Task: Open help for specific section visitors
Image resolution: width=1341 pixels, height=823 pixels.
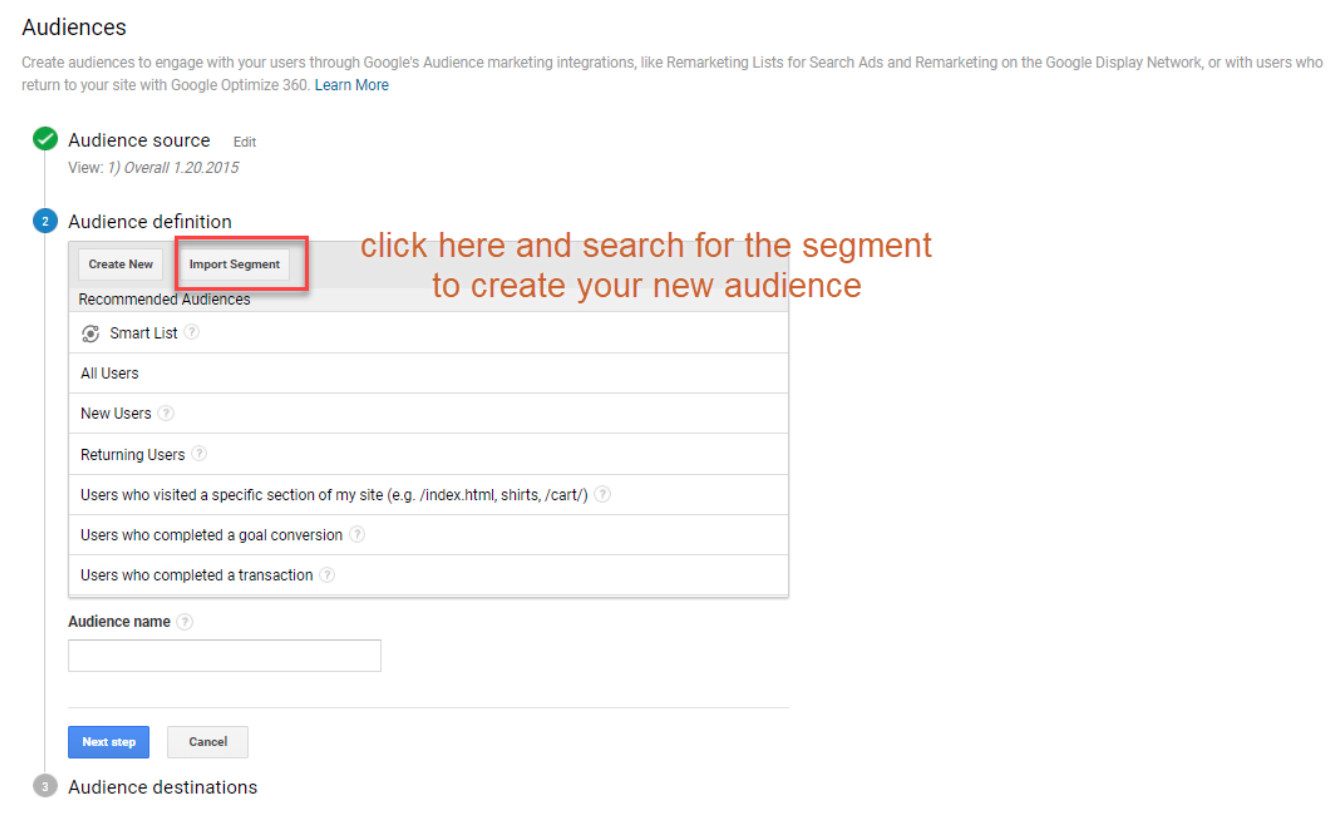Action: (602, 495)
